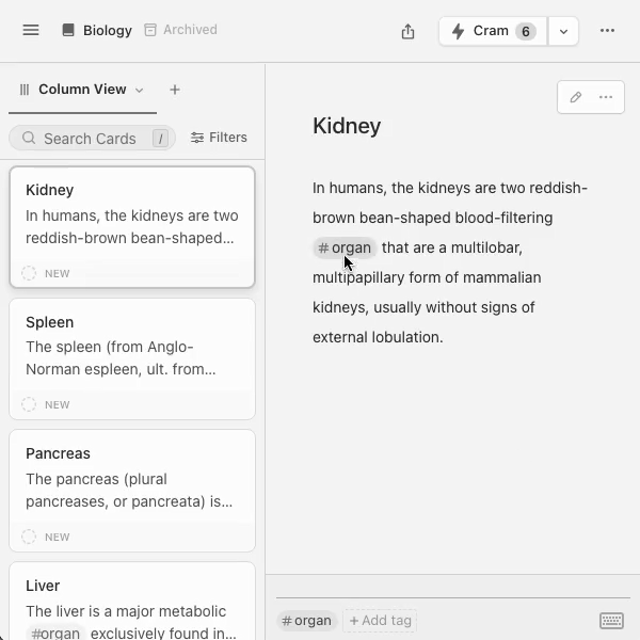Expand the Cram dropdown arrow
The image size is (640, 640).
(563, 31)
